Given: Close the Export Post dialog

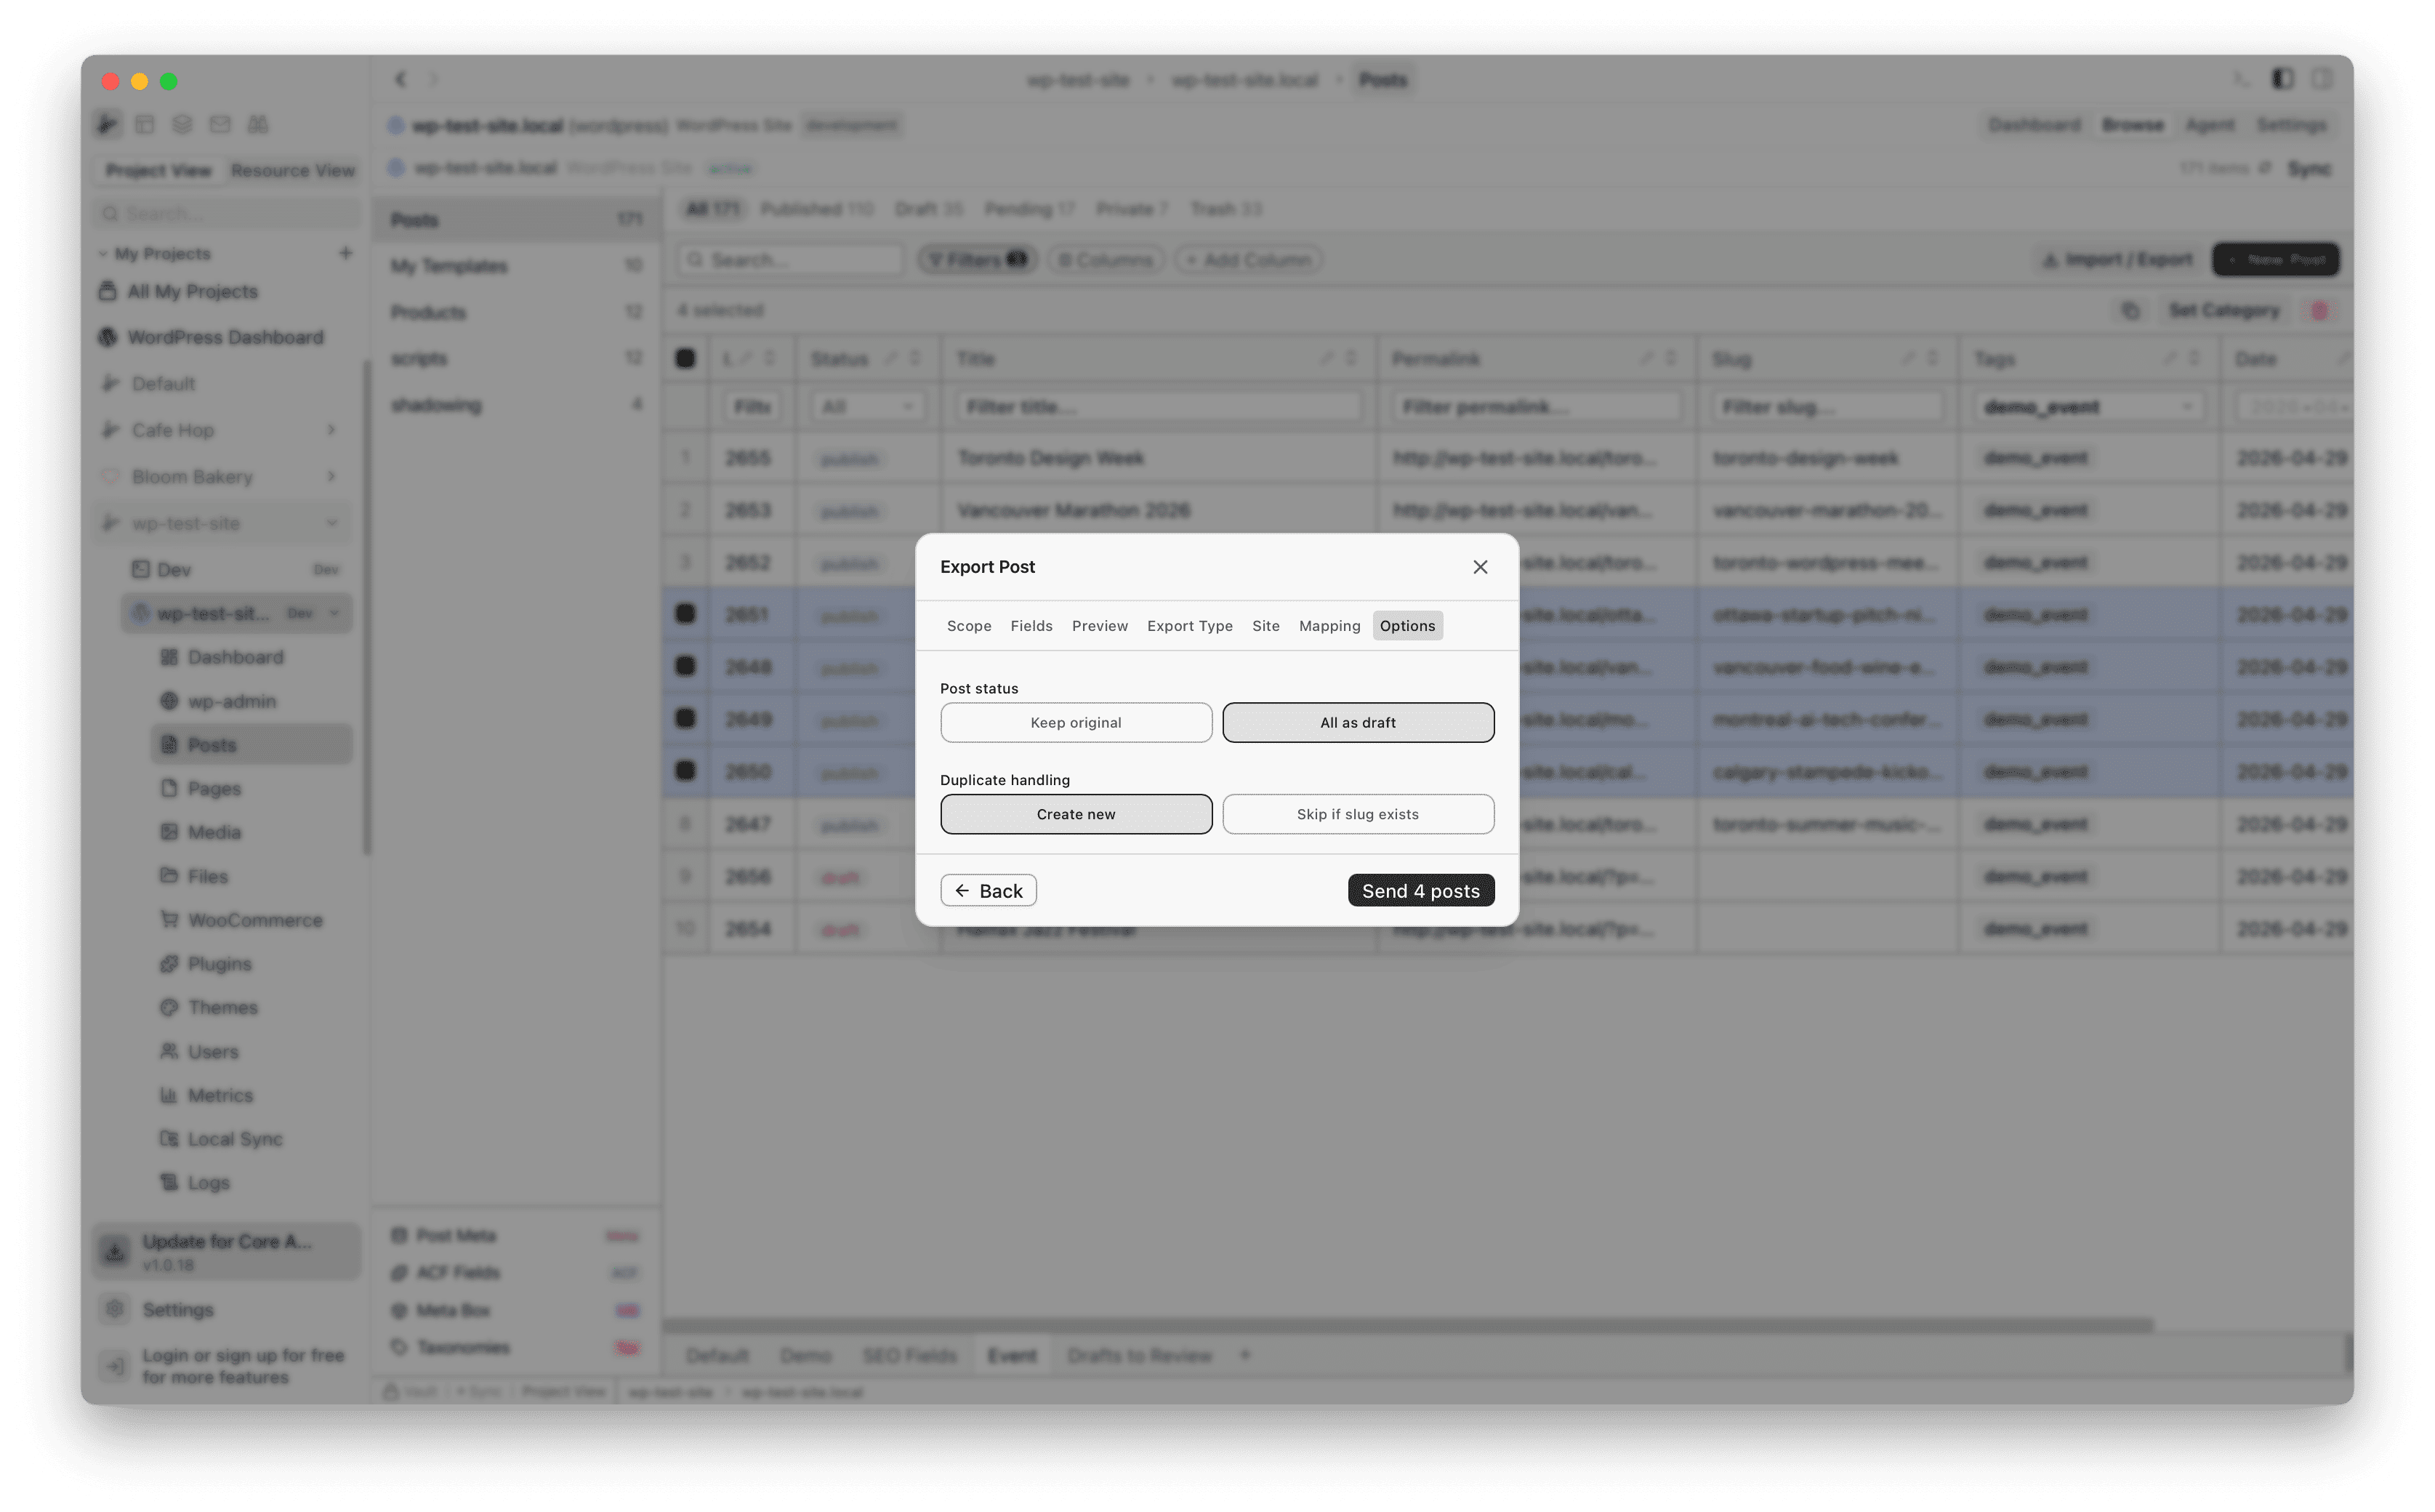Looking at the screenshot, I should point(1480,567).
